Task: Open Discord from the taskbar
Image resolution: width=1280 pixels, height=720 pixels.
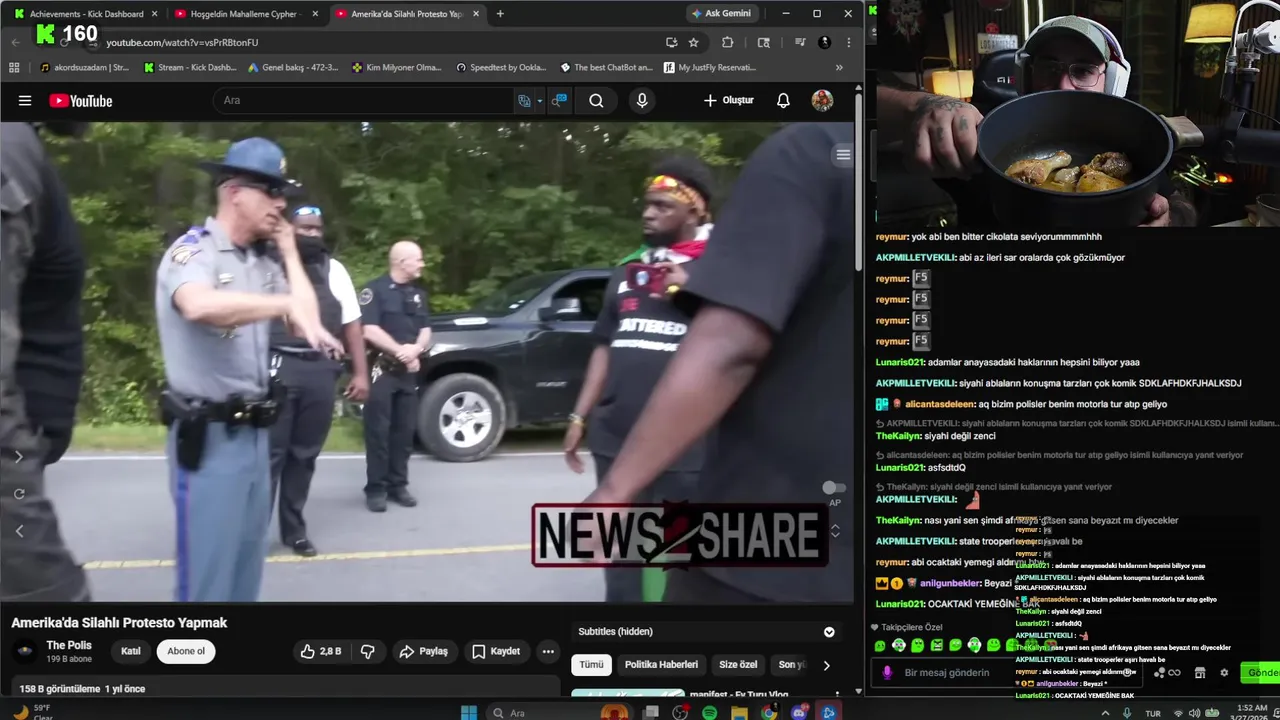Action: pos(799,713)
